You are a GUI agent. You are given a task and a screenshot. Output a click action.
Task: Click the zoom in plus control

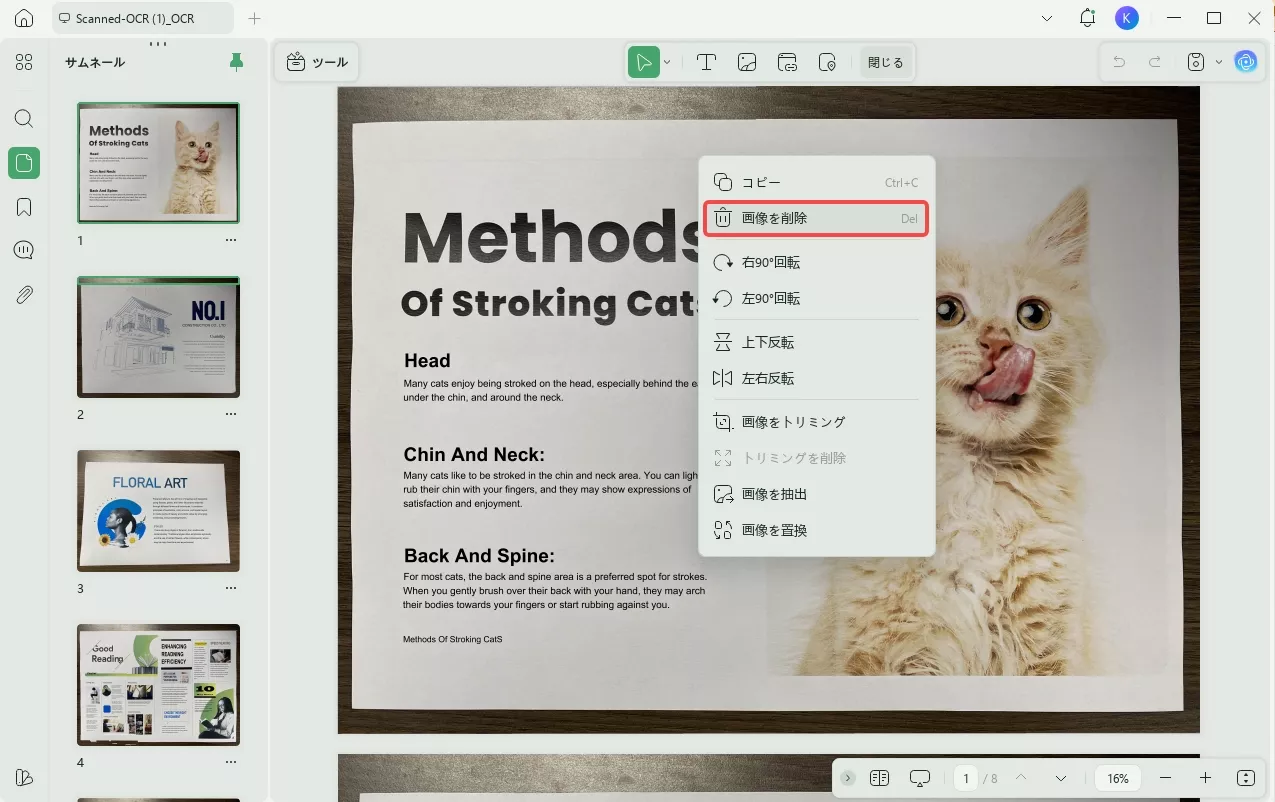point(1205,778)
